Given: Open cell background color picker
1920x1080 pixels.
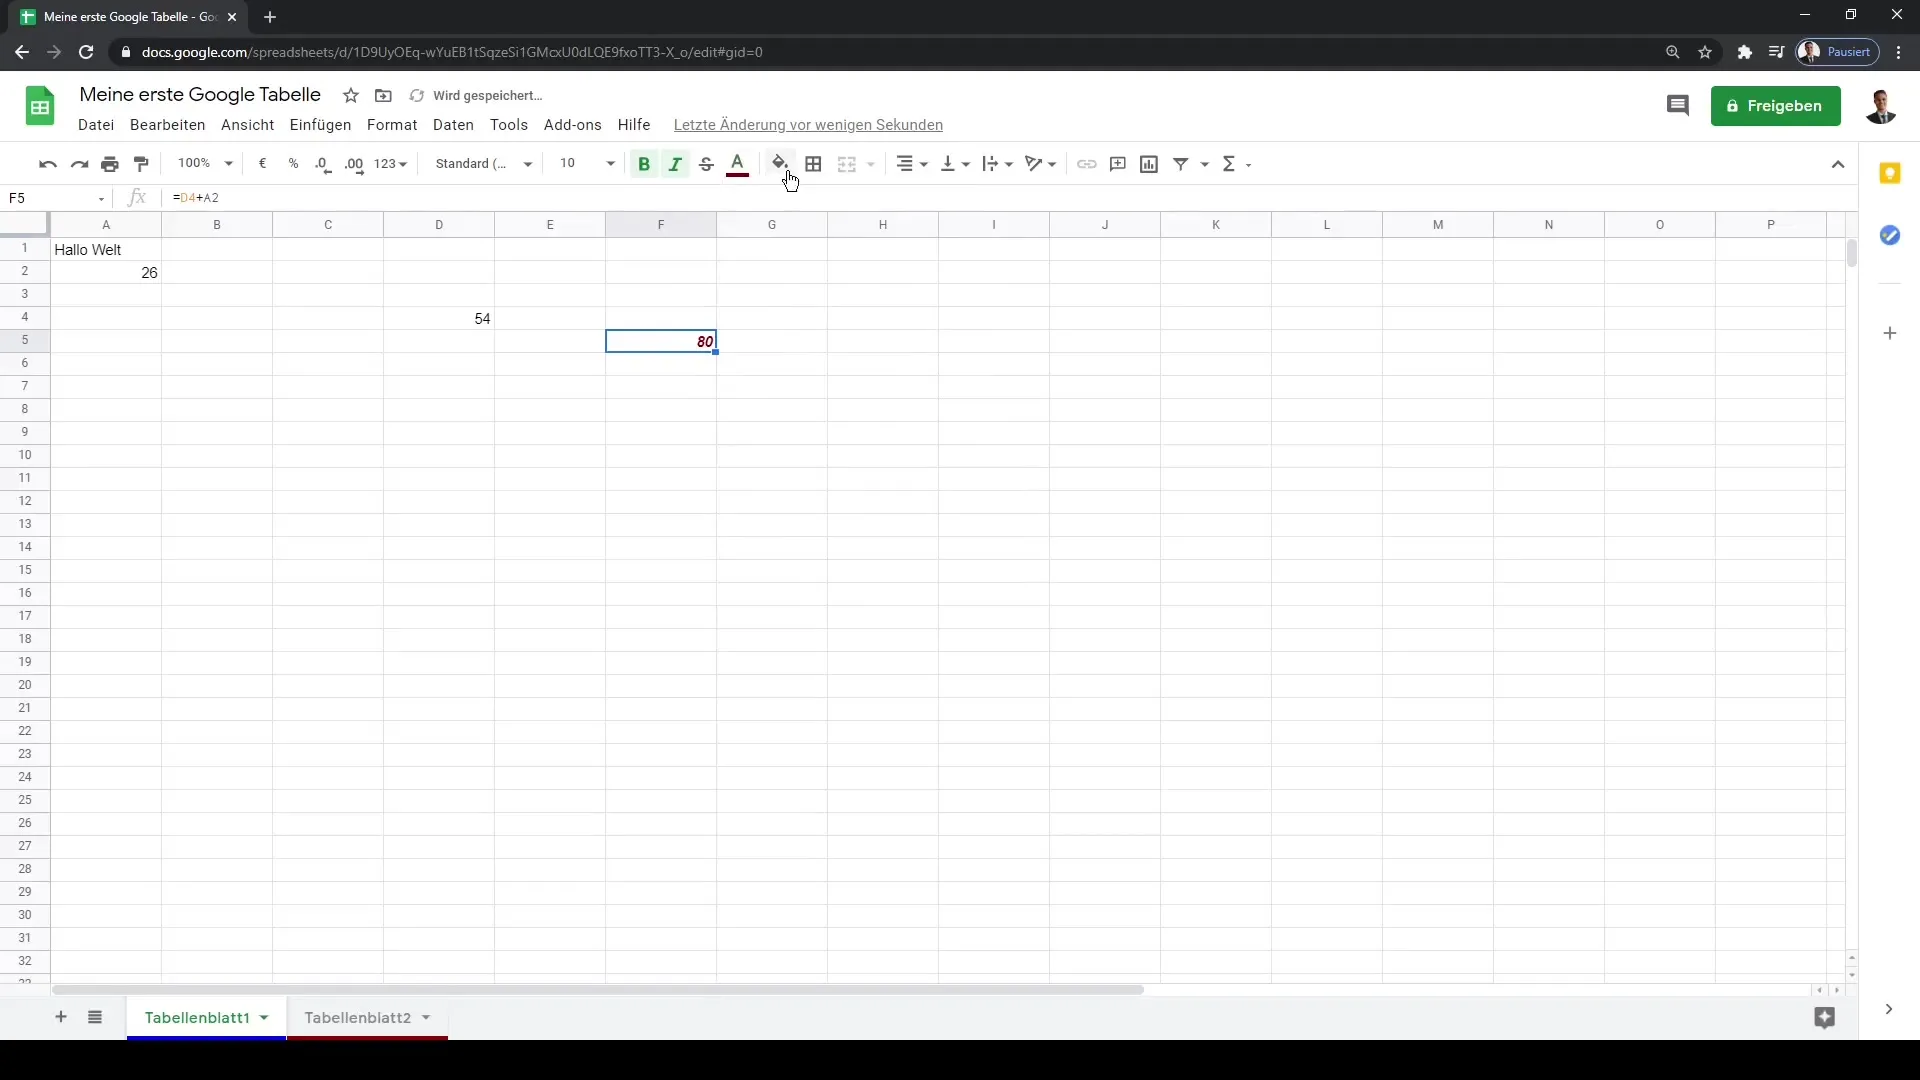Looking at the screenshot, I should click(x=781, y=164).
